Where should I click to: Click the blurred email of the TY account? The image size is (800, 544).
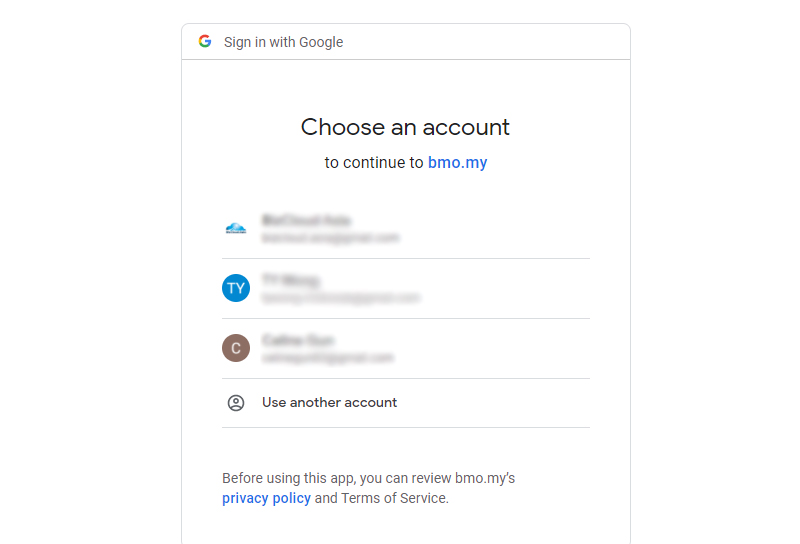tap(340, 298)
